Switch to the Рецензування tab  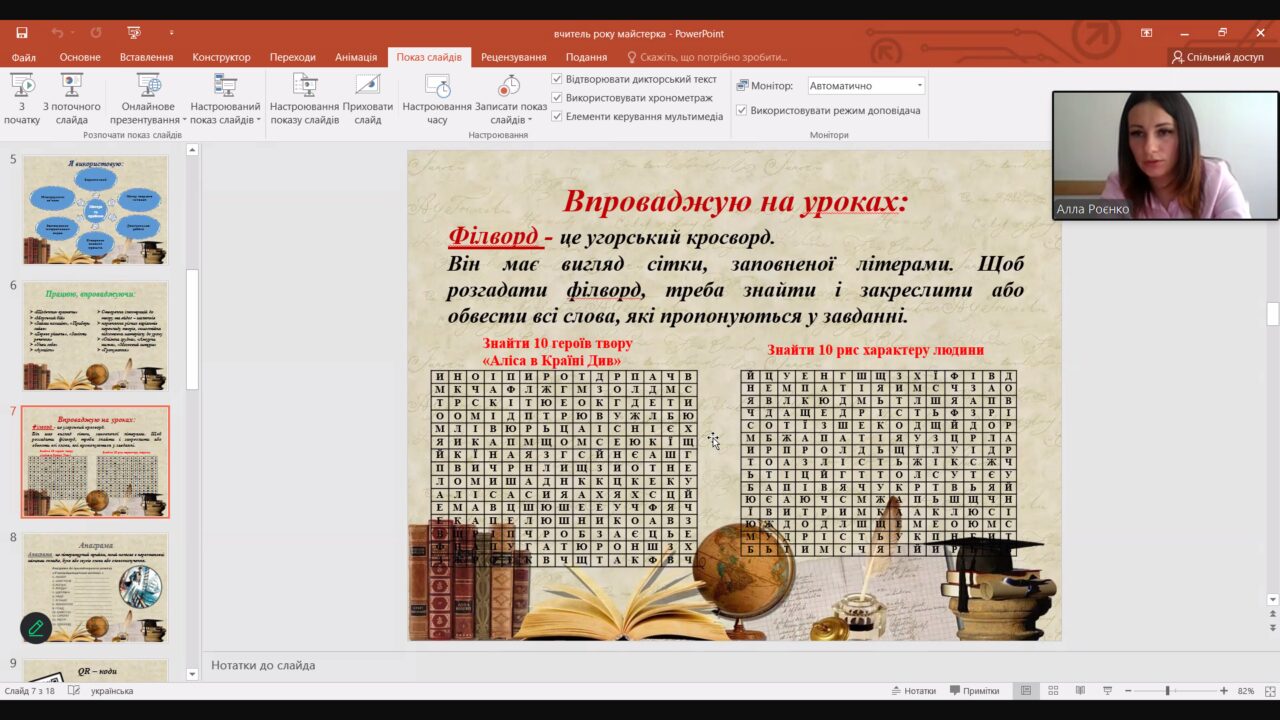pyautogui.click(x=514, y=58)
